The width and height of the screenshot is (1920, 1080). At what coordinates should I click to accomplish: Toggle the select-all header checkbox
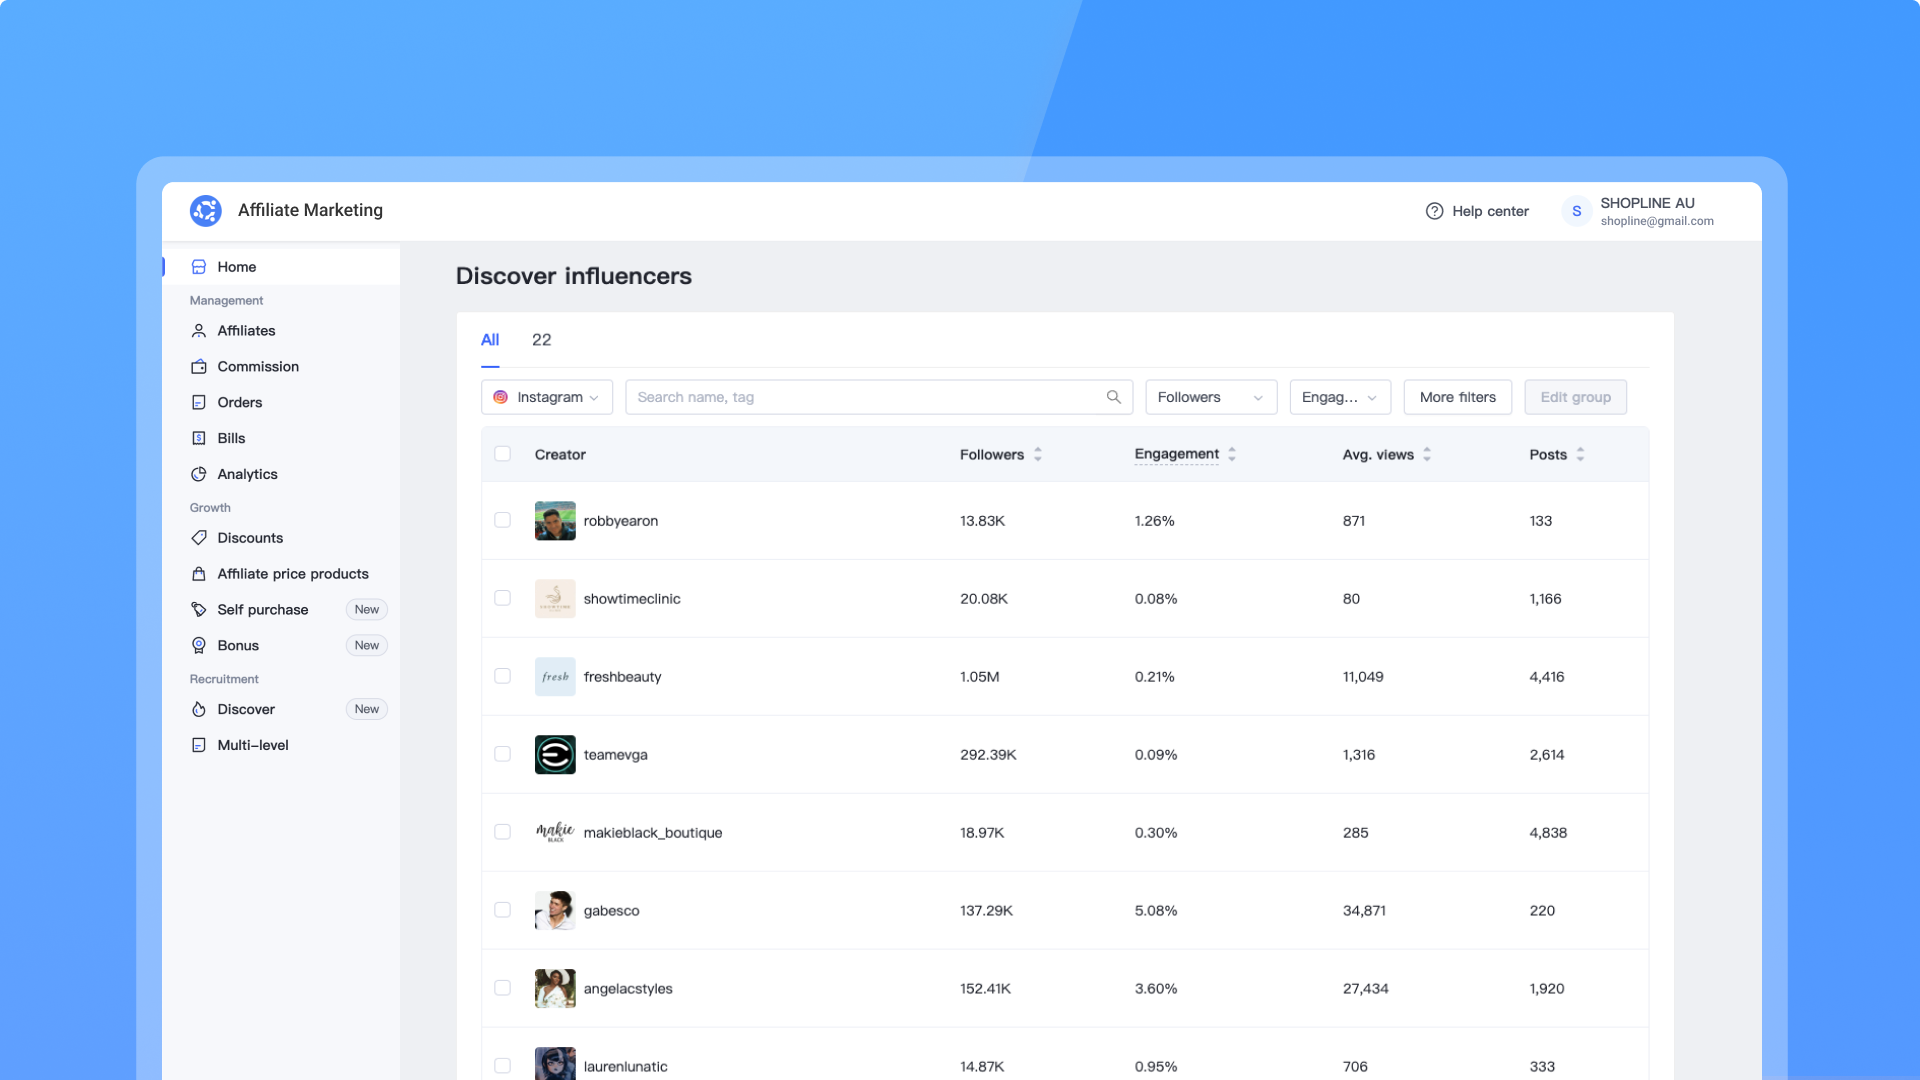pos(502,454)
